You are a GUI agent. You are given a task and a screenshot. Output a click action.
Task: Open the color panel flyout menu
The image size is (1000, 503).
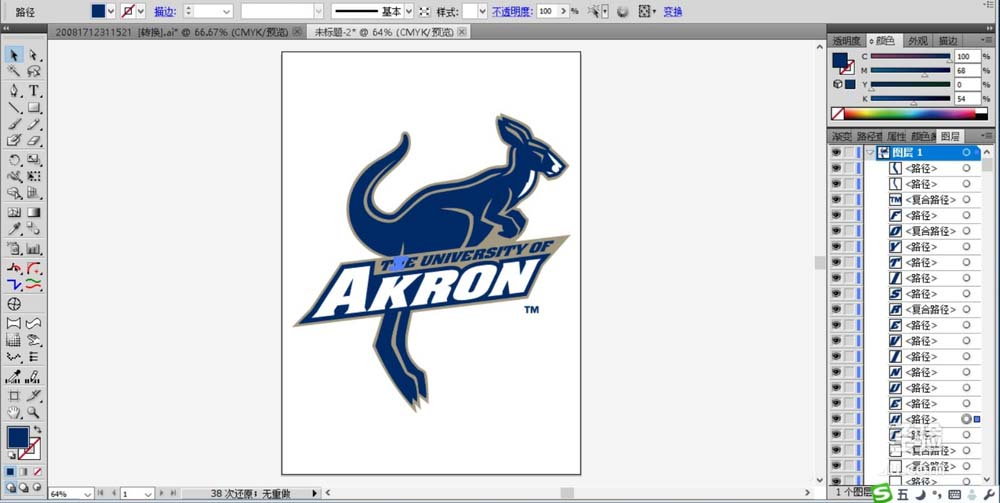(987, 40)
